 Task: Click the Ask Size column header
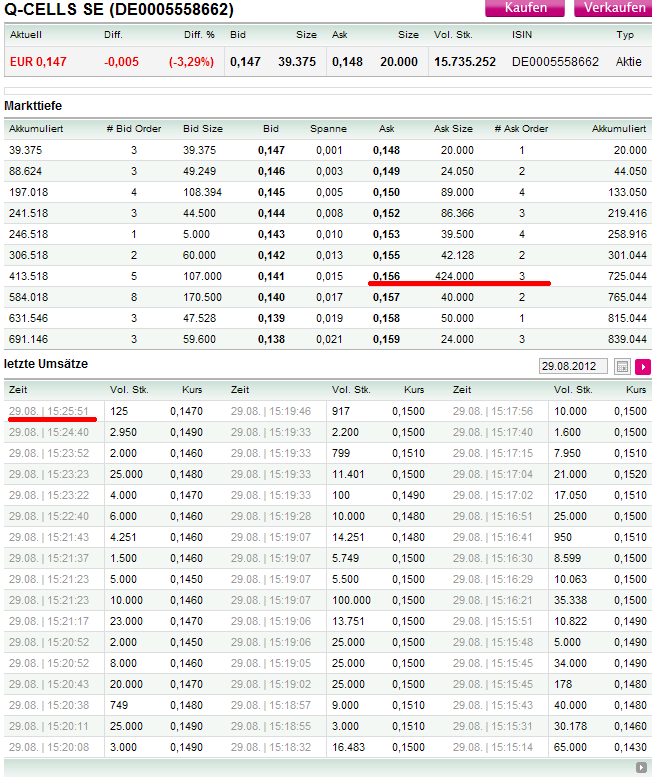tap(453, 129)
